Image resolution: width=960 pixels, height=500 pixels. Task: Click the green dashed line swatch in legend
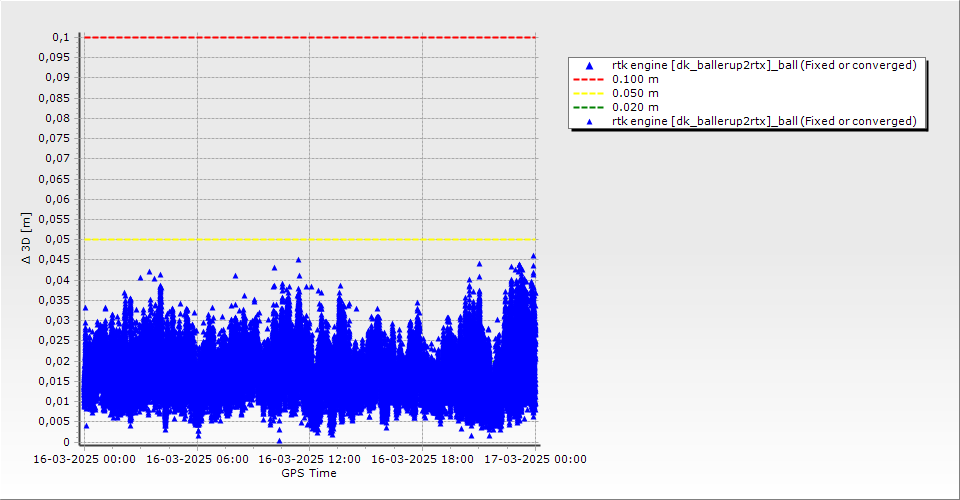coord(588,108)
